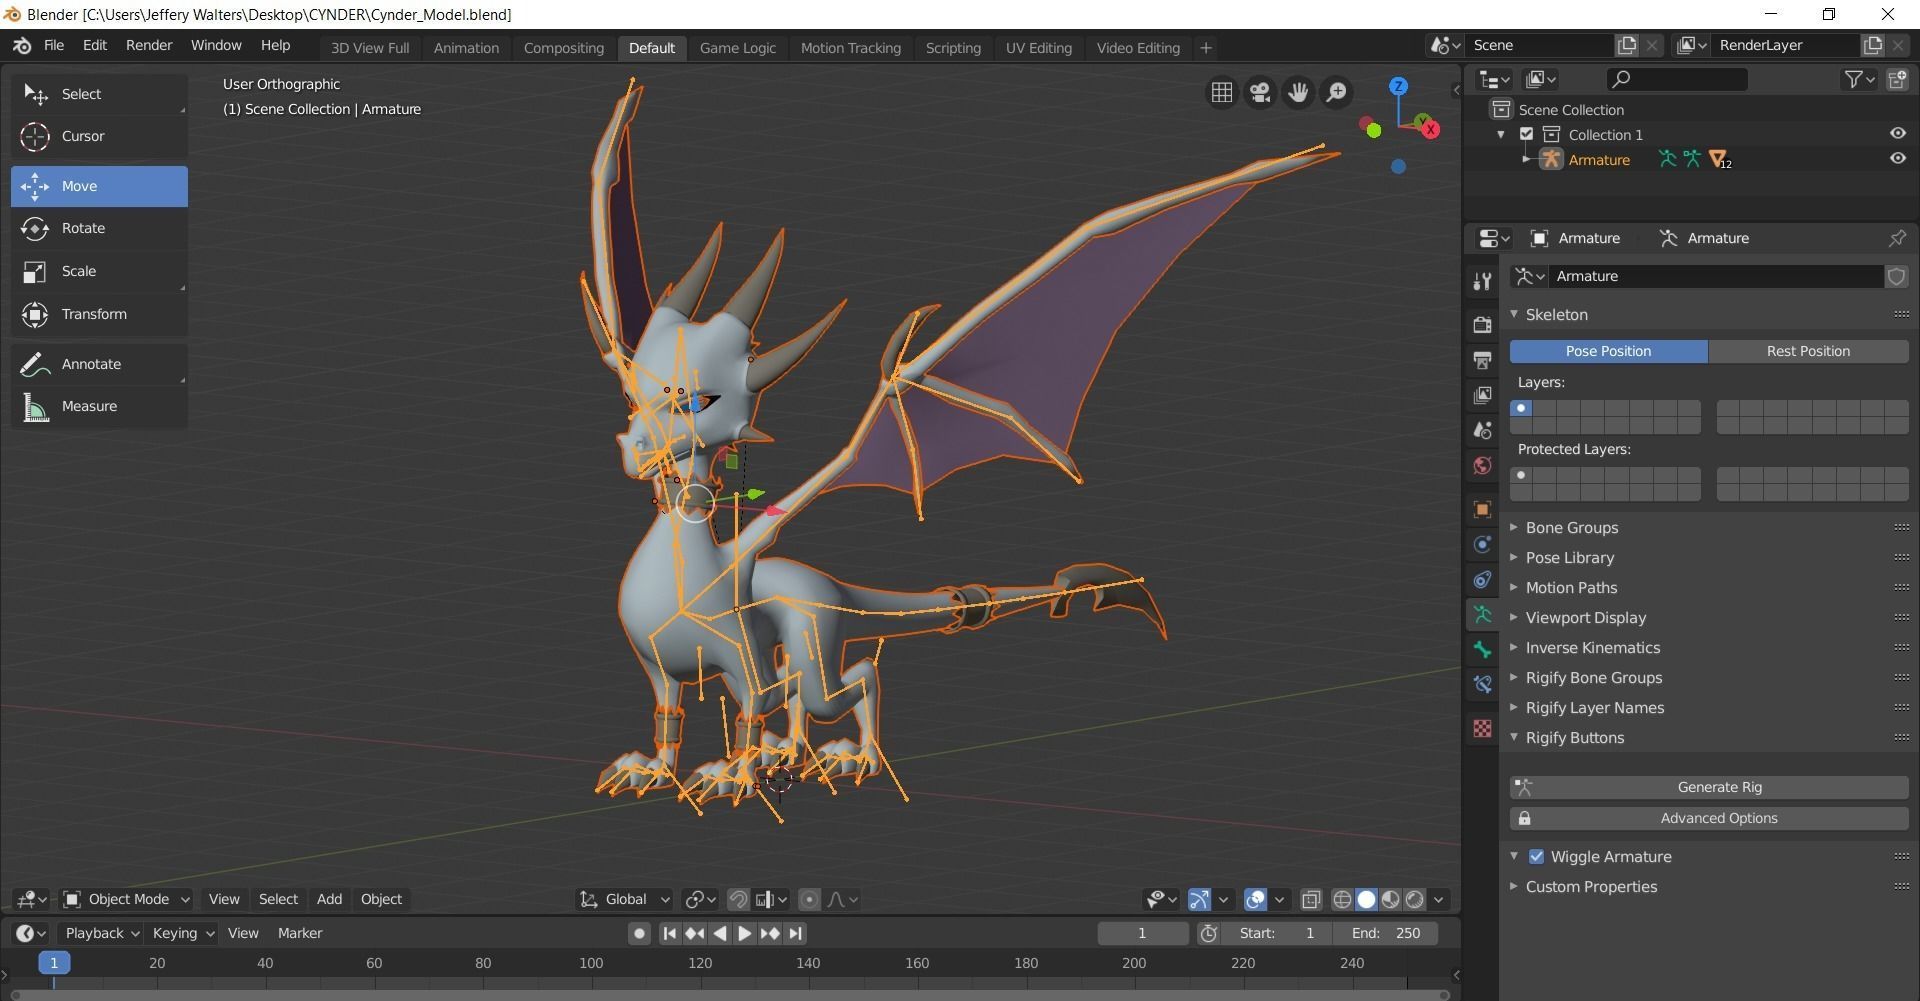Image resolution: width=1920 pixels, height=1001 pixels.
Task: Hide Armature object with eye icon
Action: point(1897,159)
